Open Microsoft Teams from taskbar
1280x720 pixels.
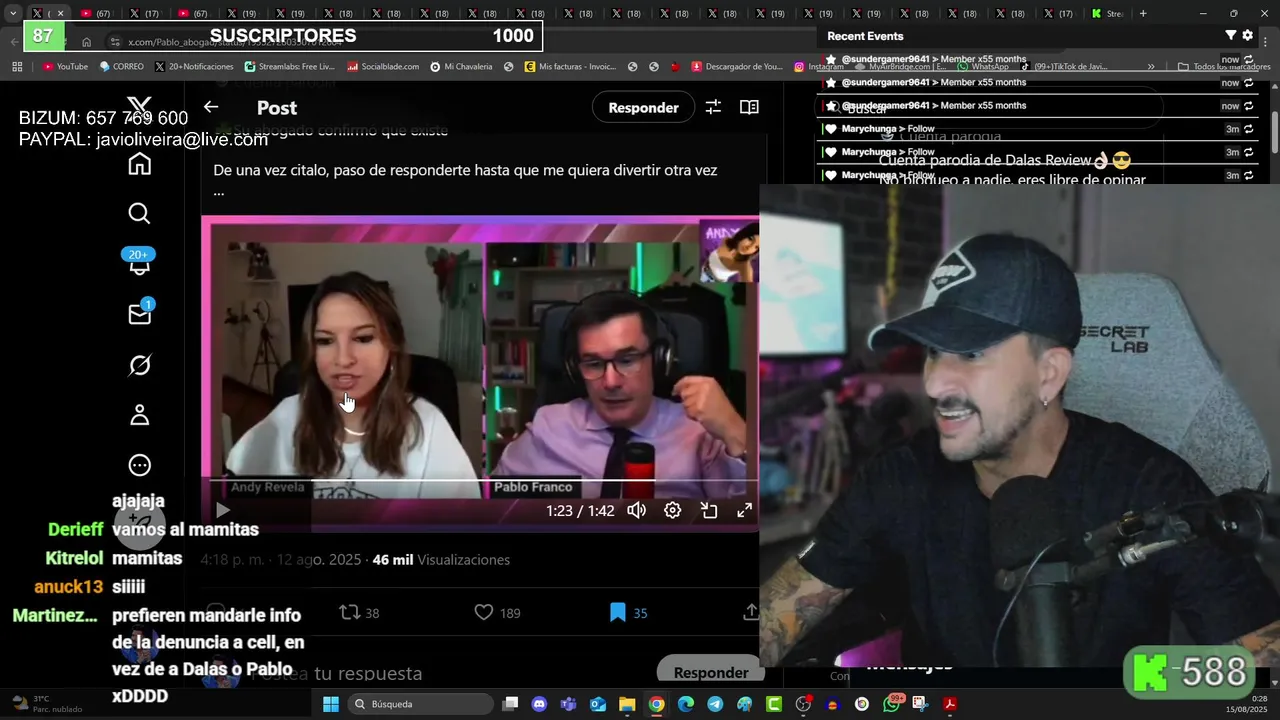[568, 704]
